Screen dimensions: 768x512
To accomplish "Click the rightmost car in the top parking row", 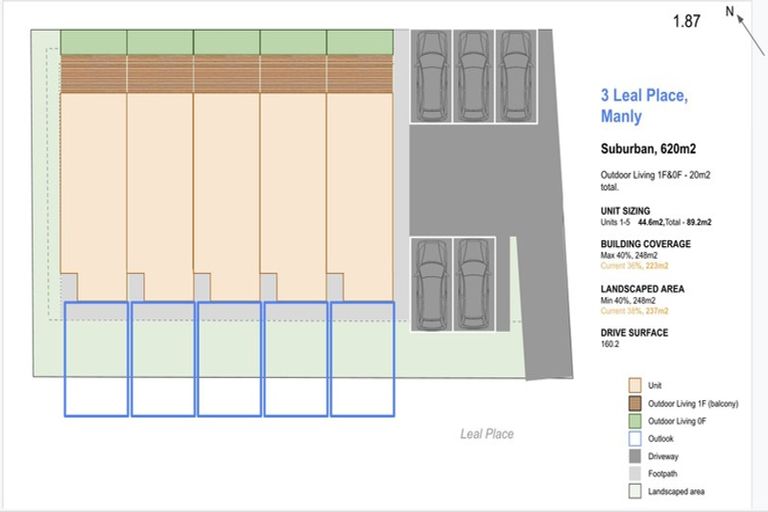I will pyautogui.click(x=516, y=75).
